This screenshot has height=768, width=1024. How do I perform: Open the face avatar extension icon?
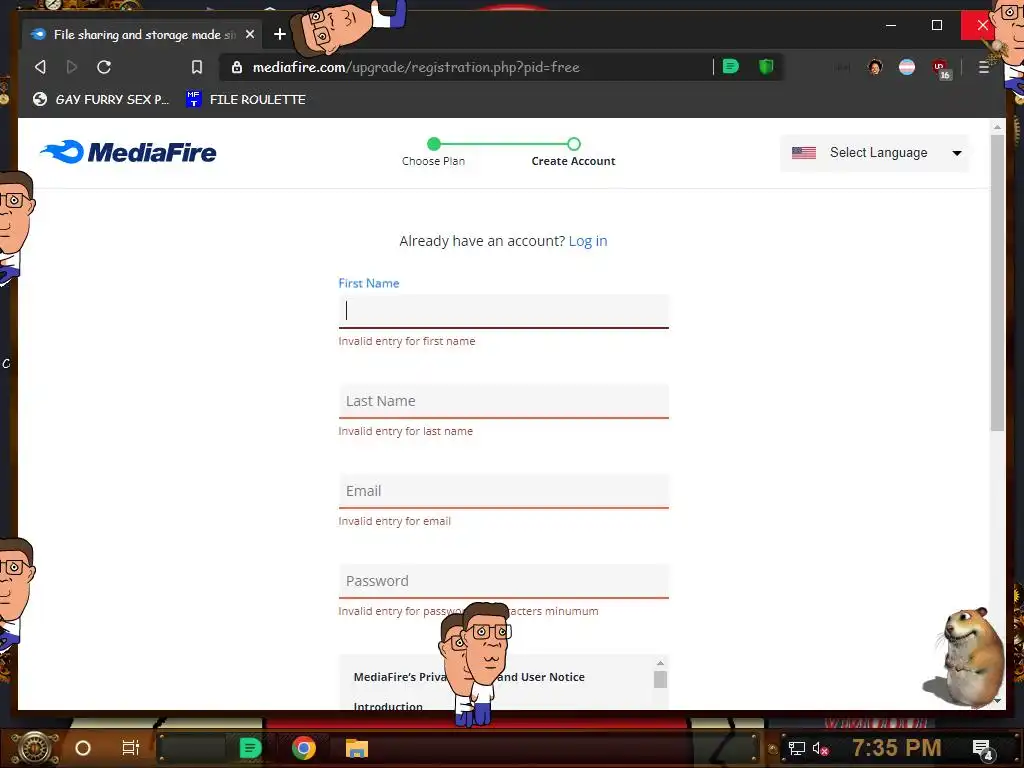click(875, 67)
